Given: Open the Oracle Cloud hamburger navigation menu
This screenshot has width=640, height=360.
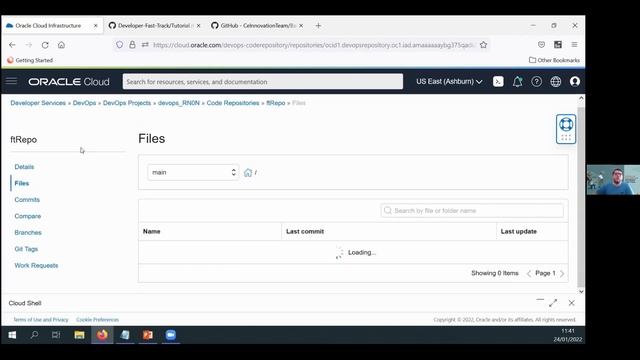Looking at the screenshot, I should [x=11, y=81].
